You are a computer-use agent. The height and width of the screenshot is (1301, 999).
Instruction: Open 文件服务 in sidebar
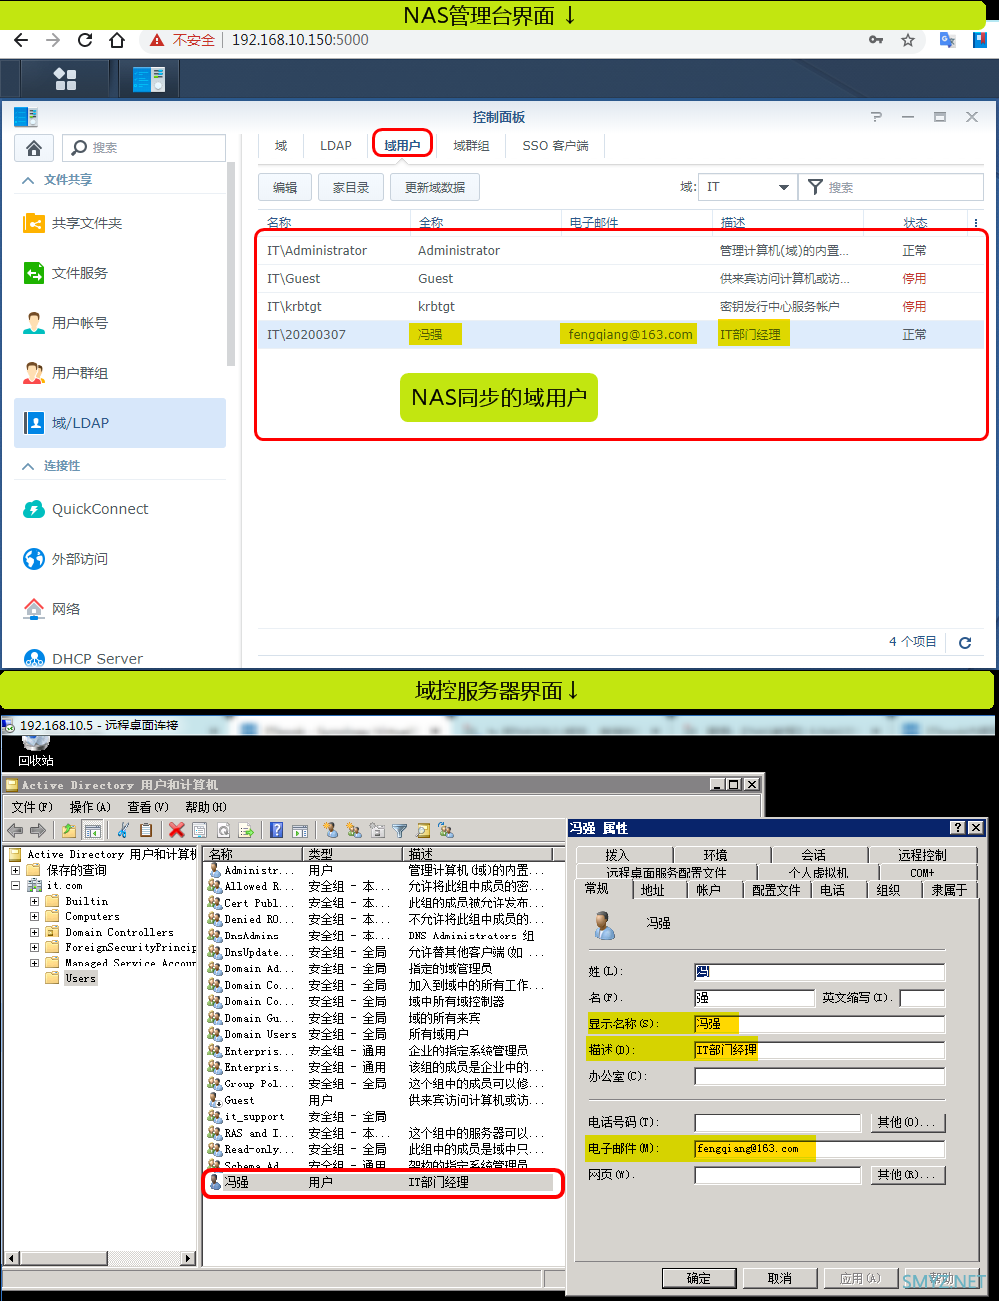[120, 273]
